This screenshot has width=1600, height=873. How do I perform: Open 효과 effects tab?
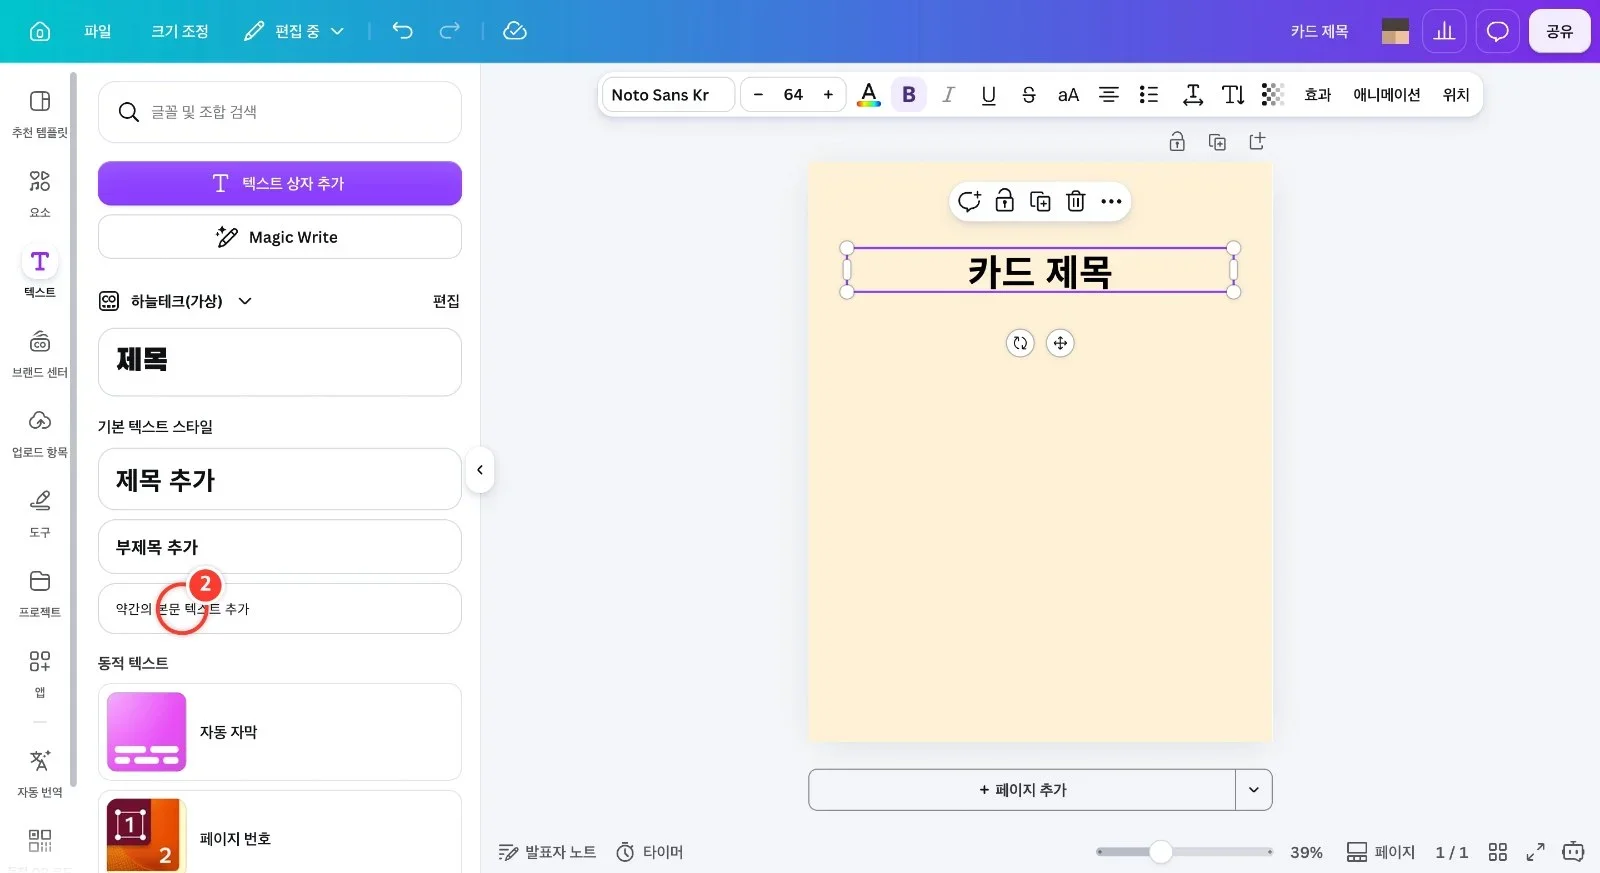[x=1317, y=95]
